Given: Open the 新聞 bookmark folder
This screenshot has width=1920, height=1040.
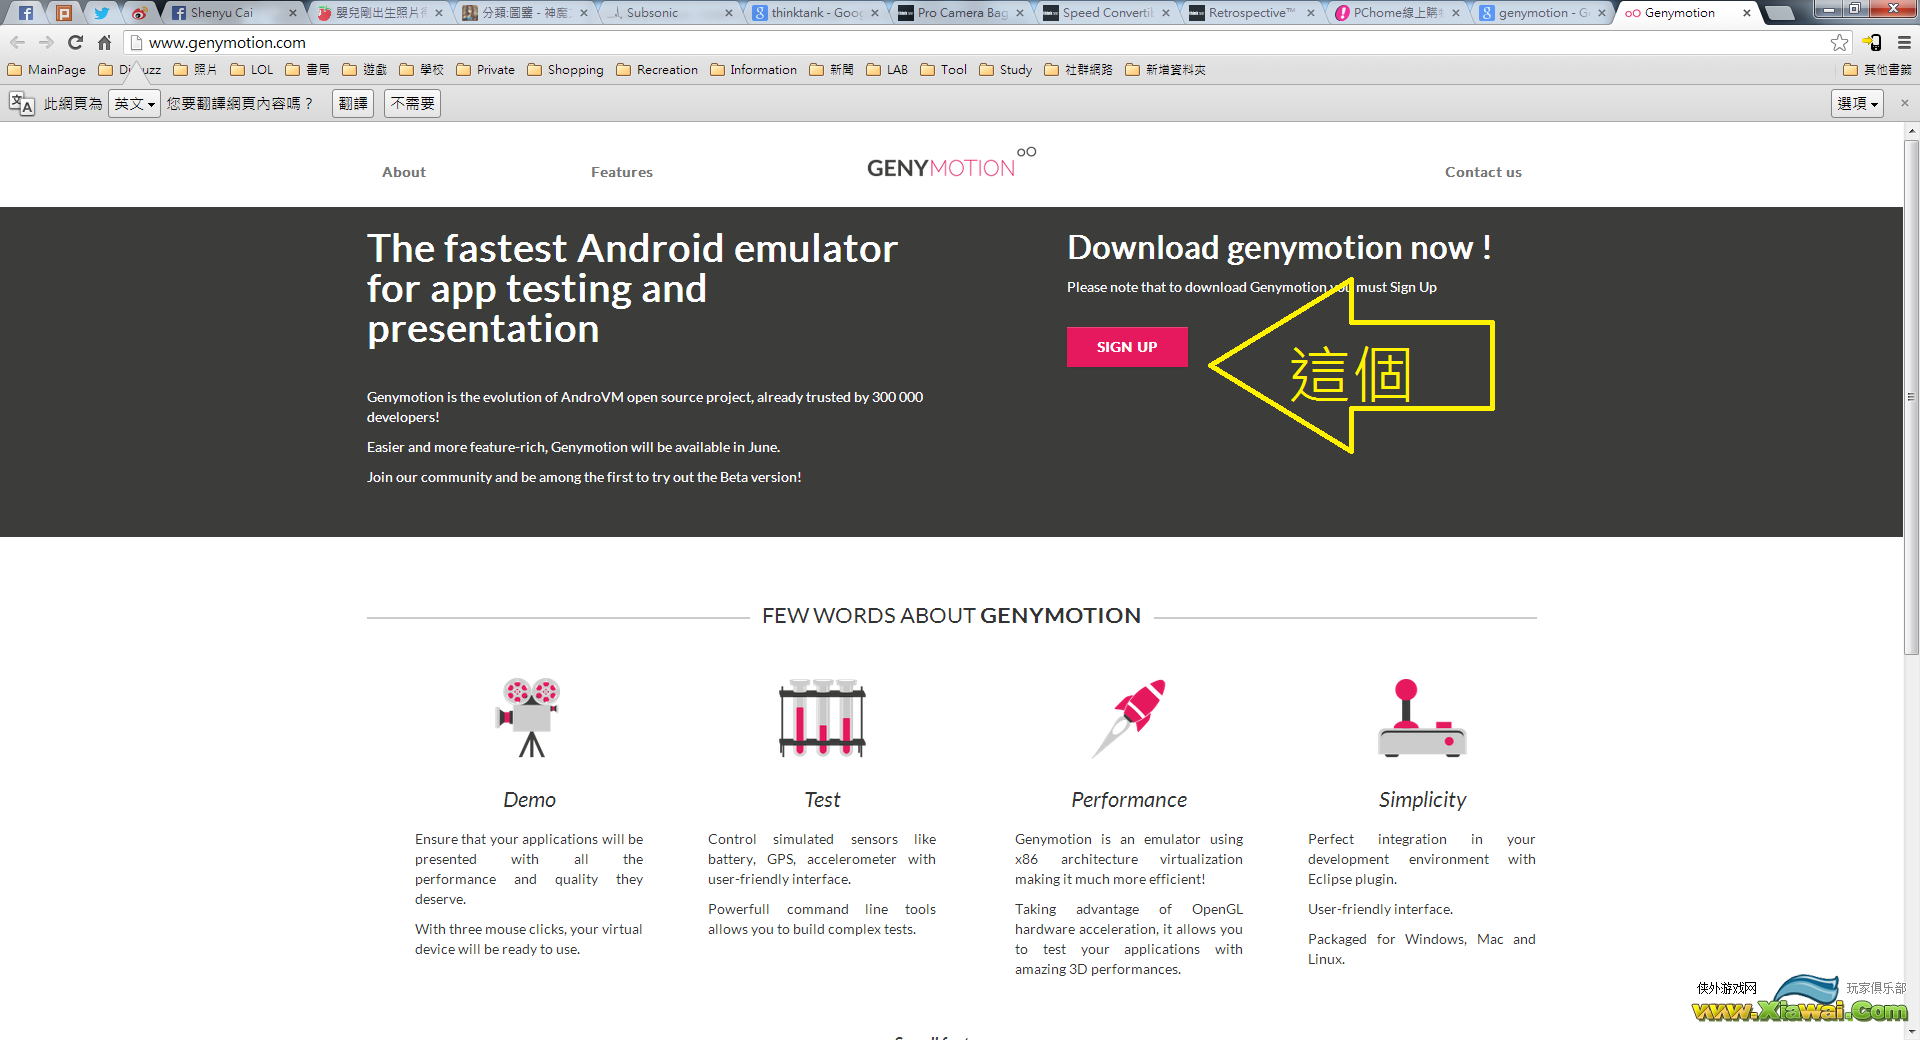Looking at the screenshot, I should (831, 70).
